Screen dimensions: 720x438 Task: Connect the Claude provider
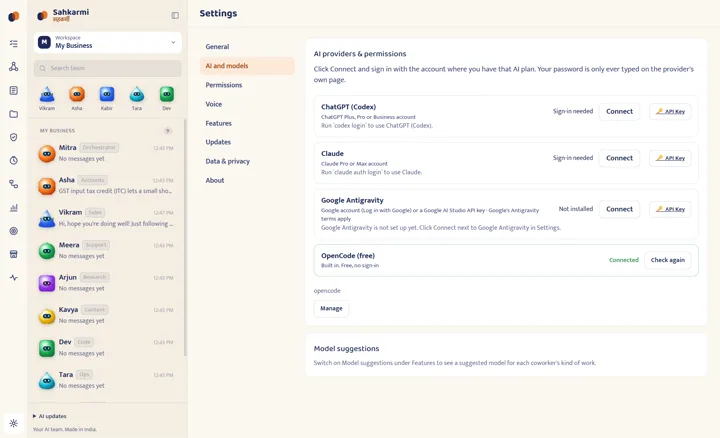[x=619, y=158]
